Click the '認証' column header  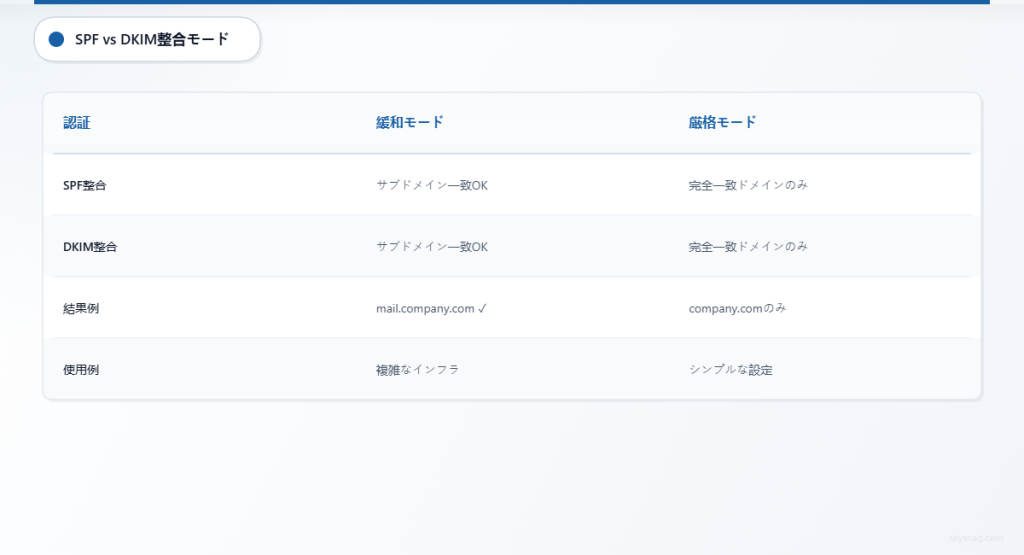click(x=76, y=123)
